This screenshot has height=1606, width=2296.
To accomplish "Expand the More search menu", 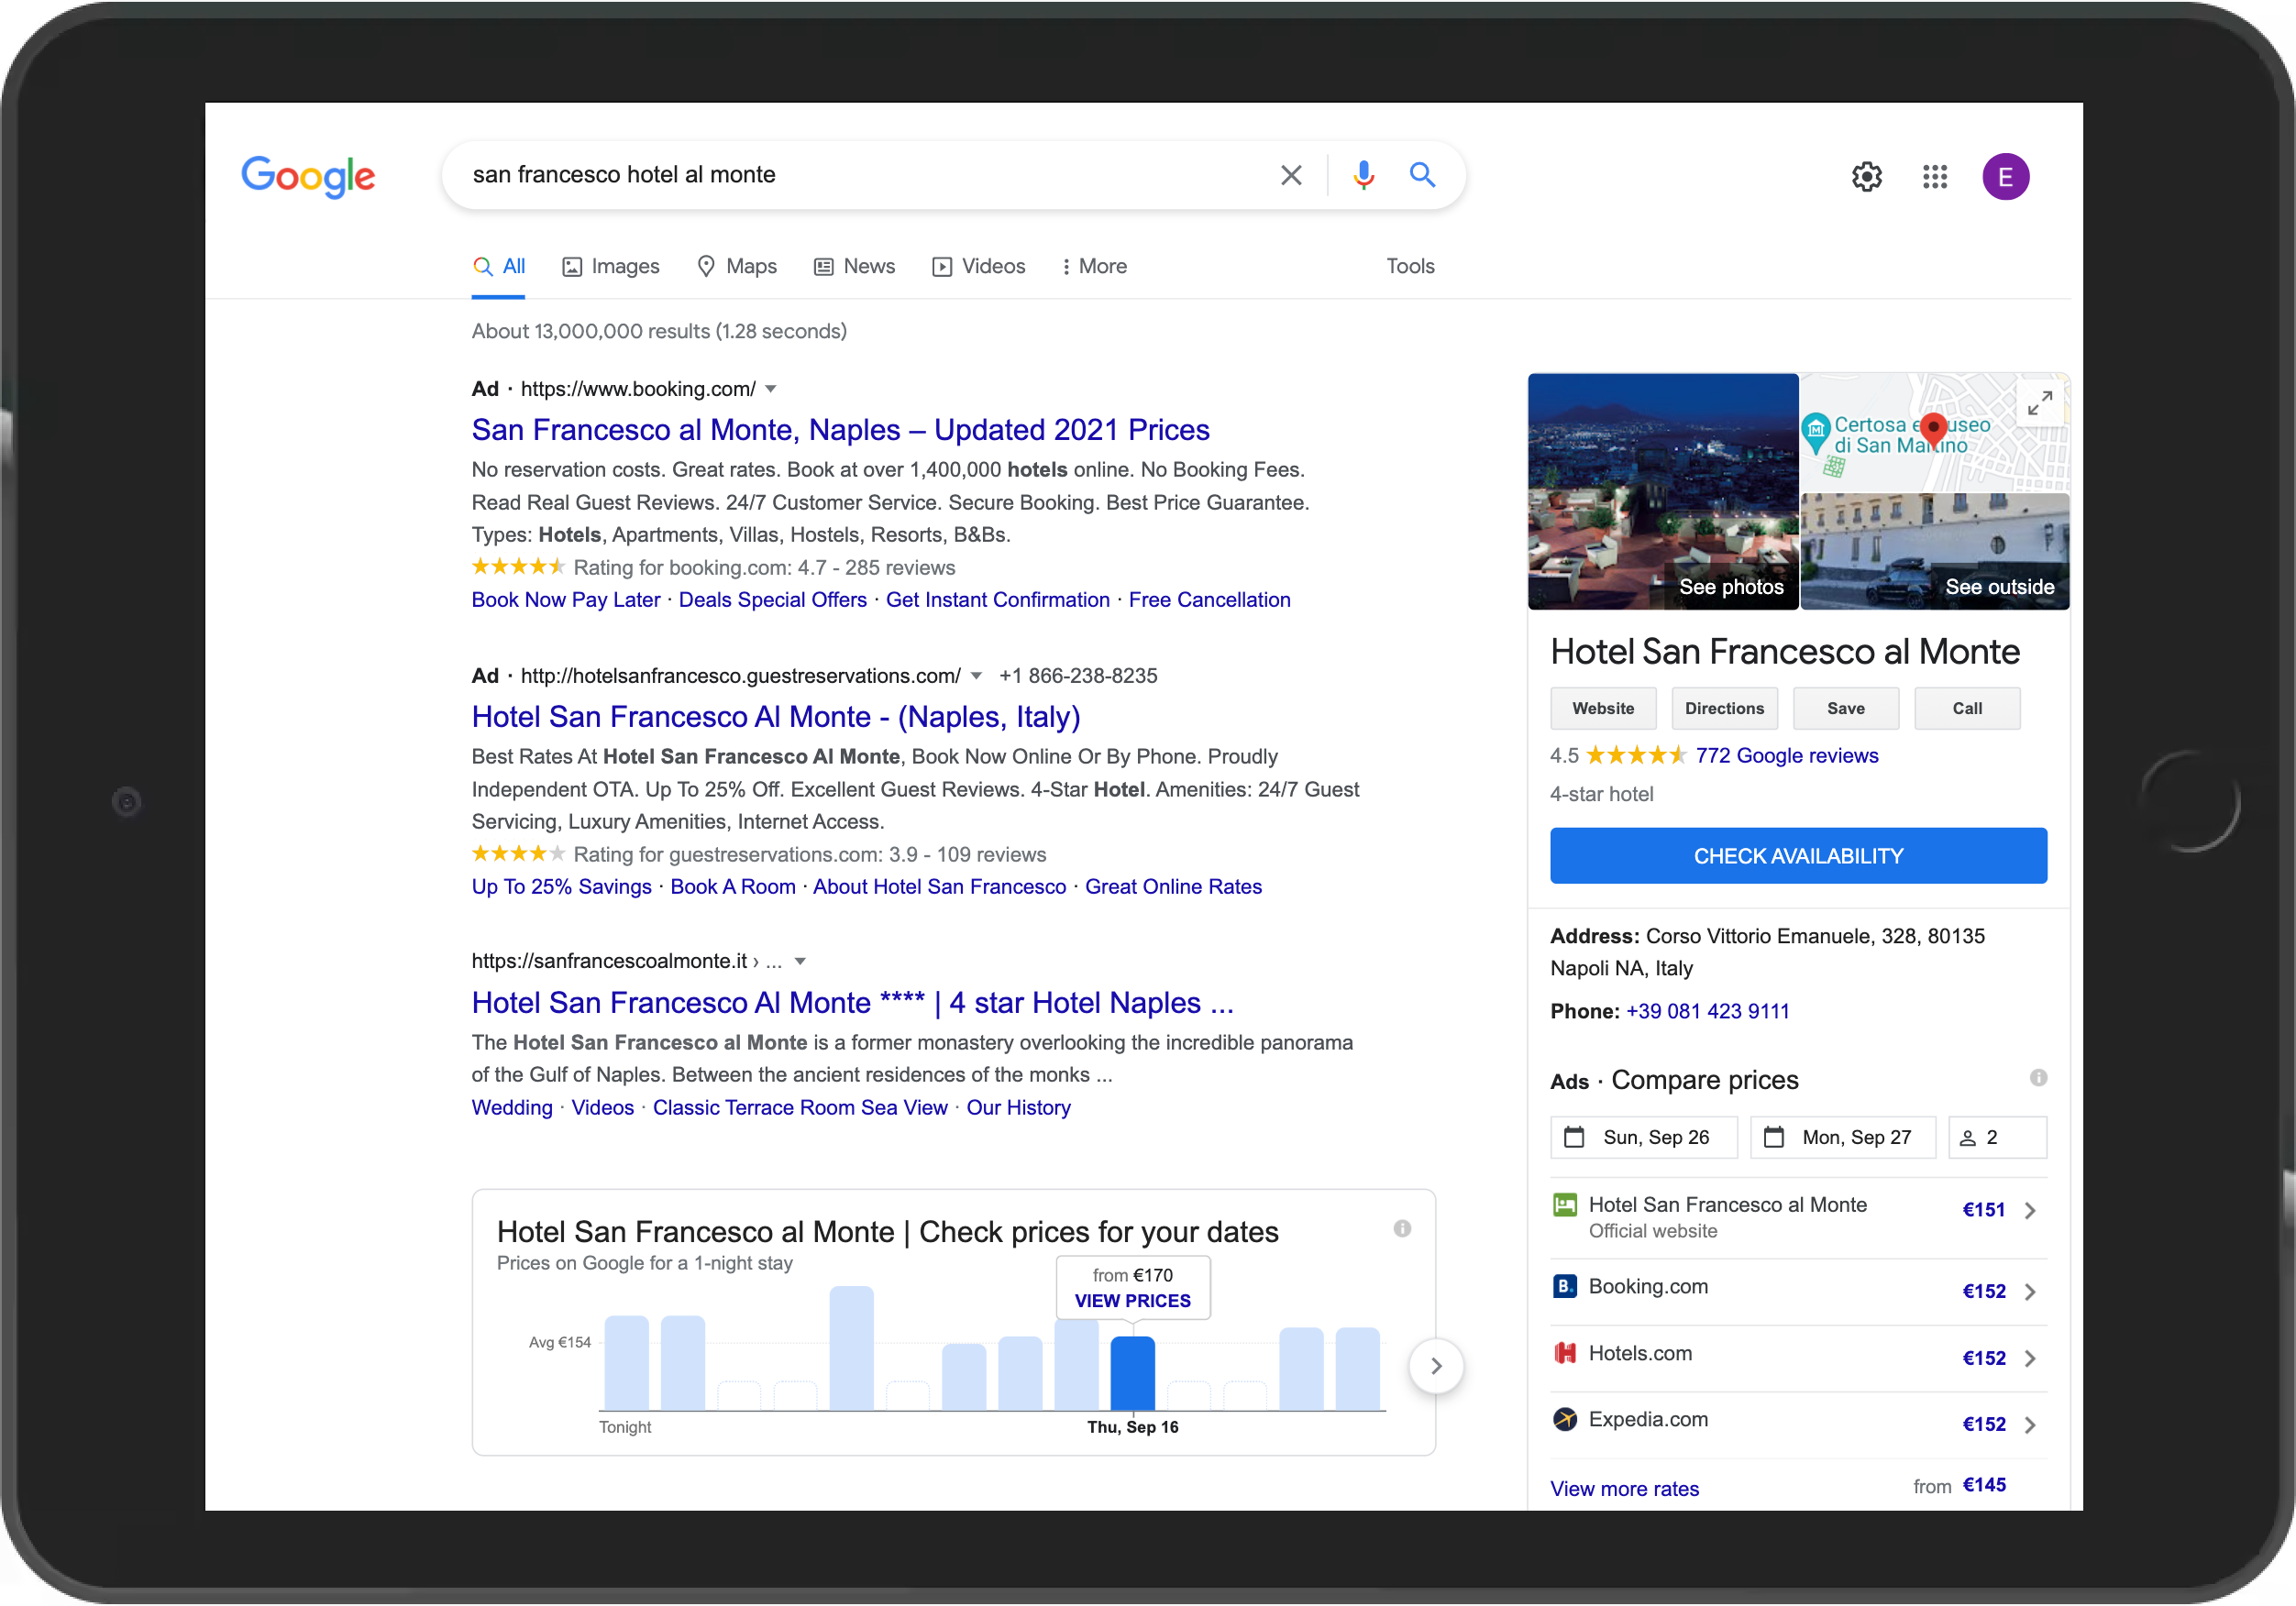I will point(1094,266).
